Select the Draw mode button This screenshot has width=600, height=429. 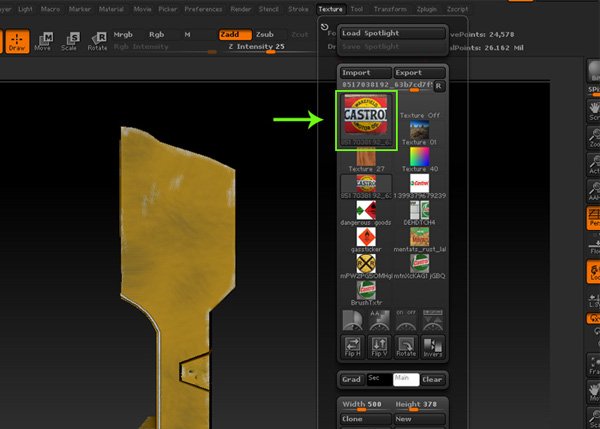(17, 41)
